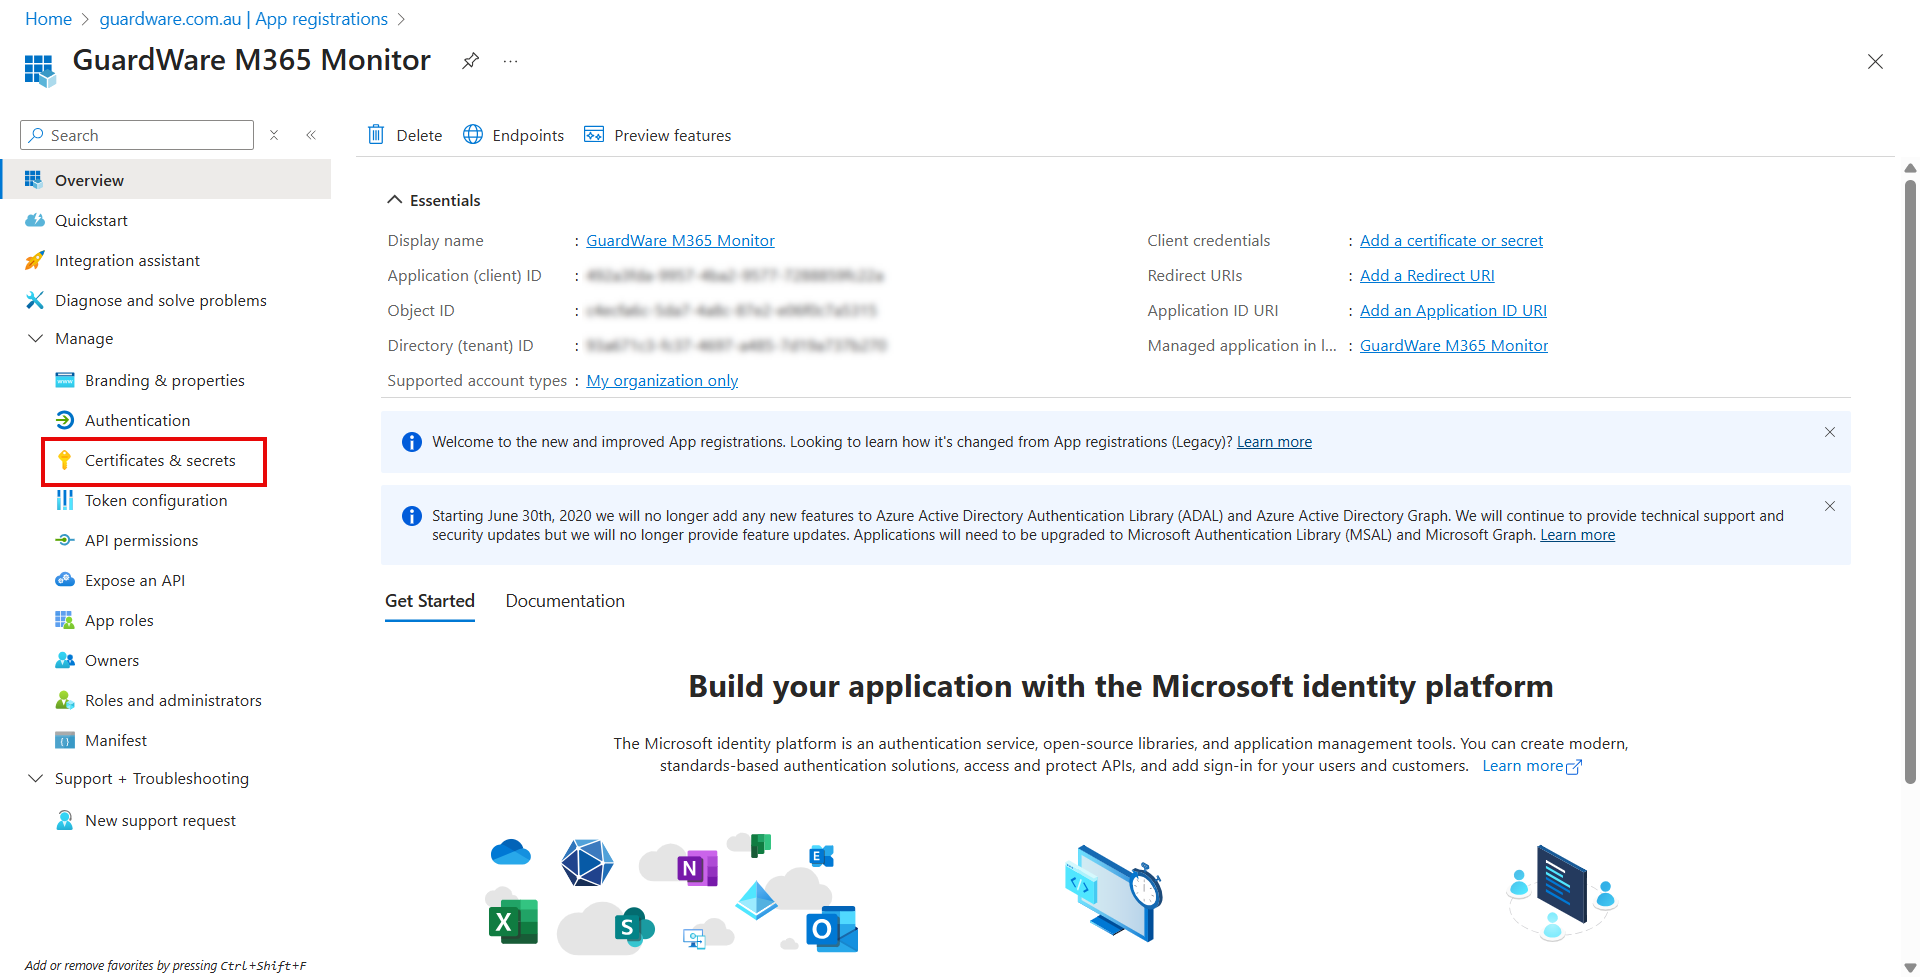Open Token configuration
Viewport: 1920px width, 977px height.
coord(155,500)
